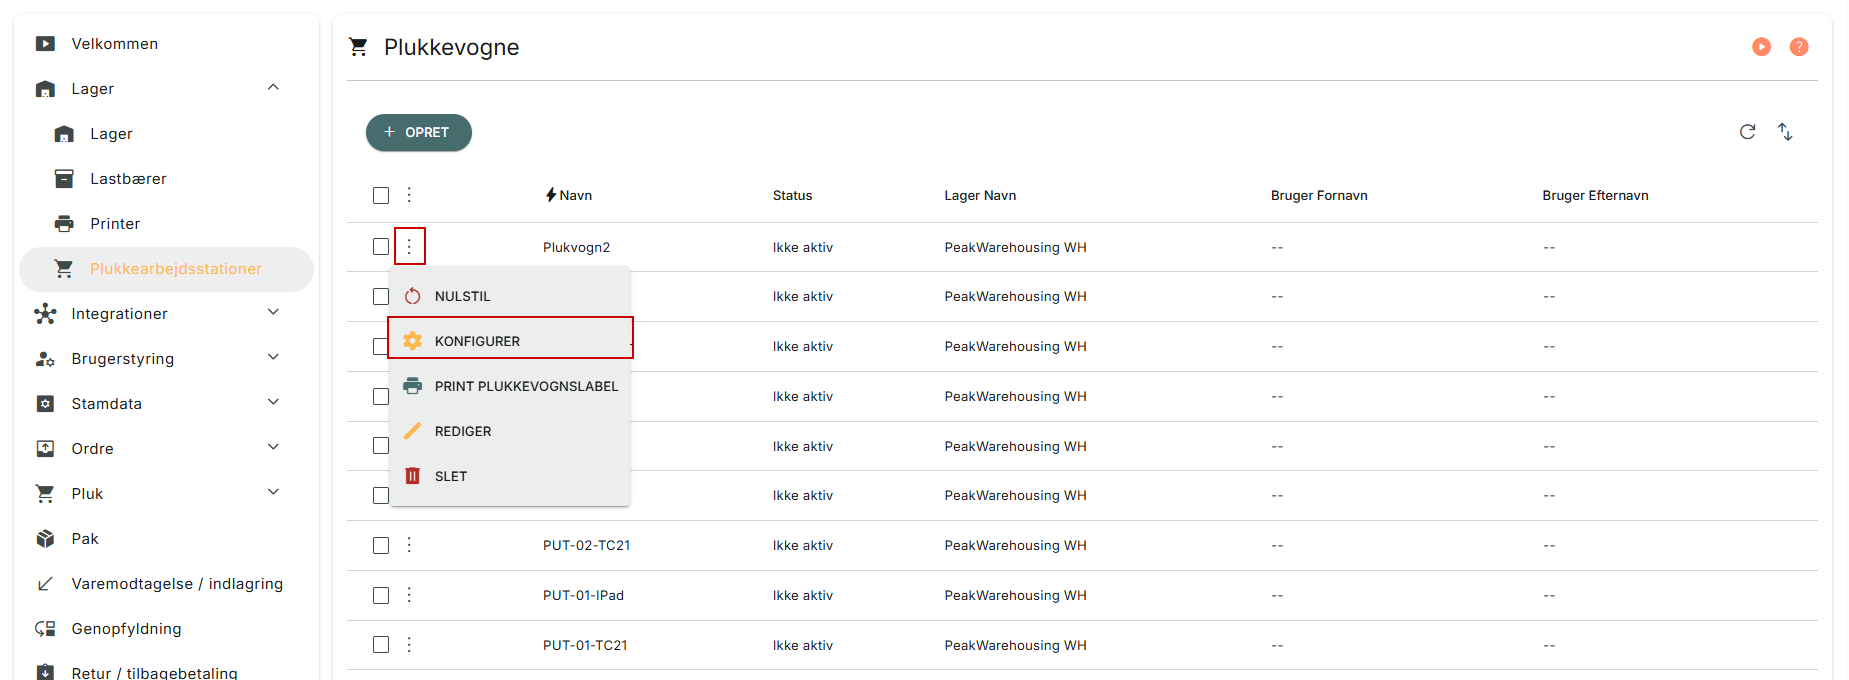Click the refresh icon above the table
1849x680 pixels.
1747,132
